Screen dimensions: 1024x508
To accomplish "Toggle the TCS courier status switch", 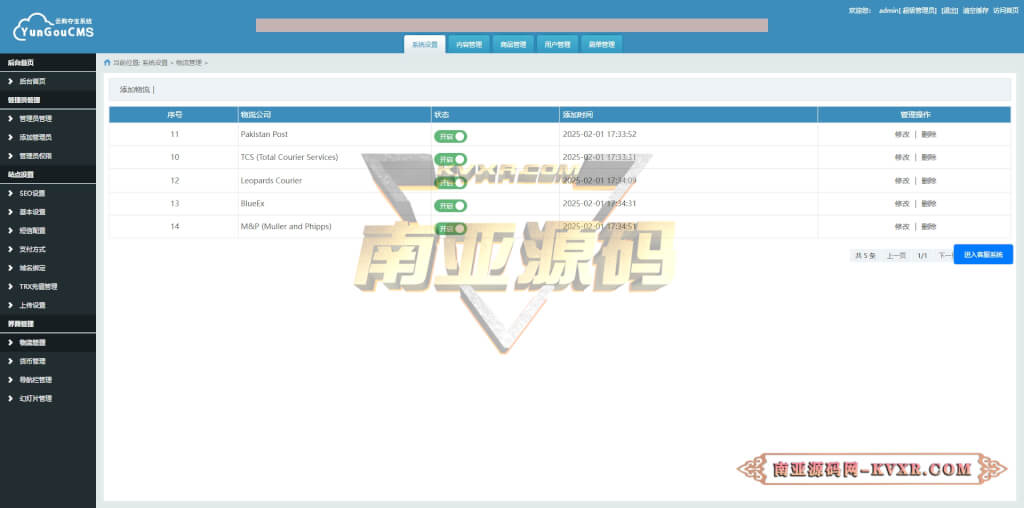I will 451,159.
